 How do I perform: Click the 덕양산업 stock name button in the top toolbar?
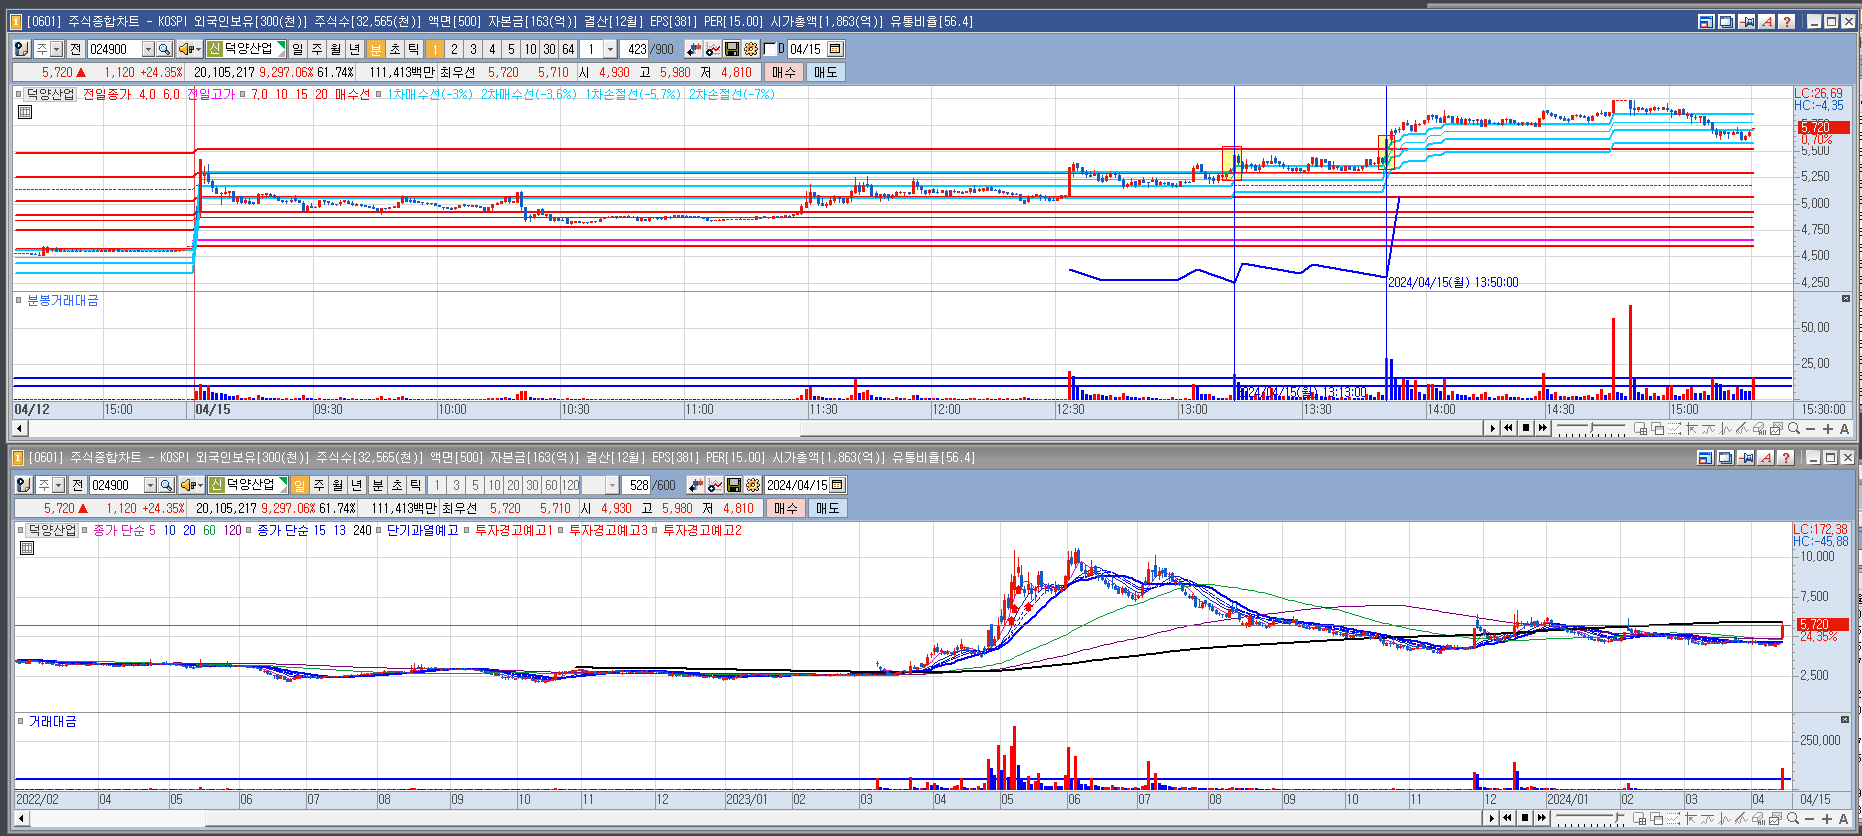248,49
